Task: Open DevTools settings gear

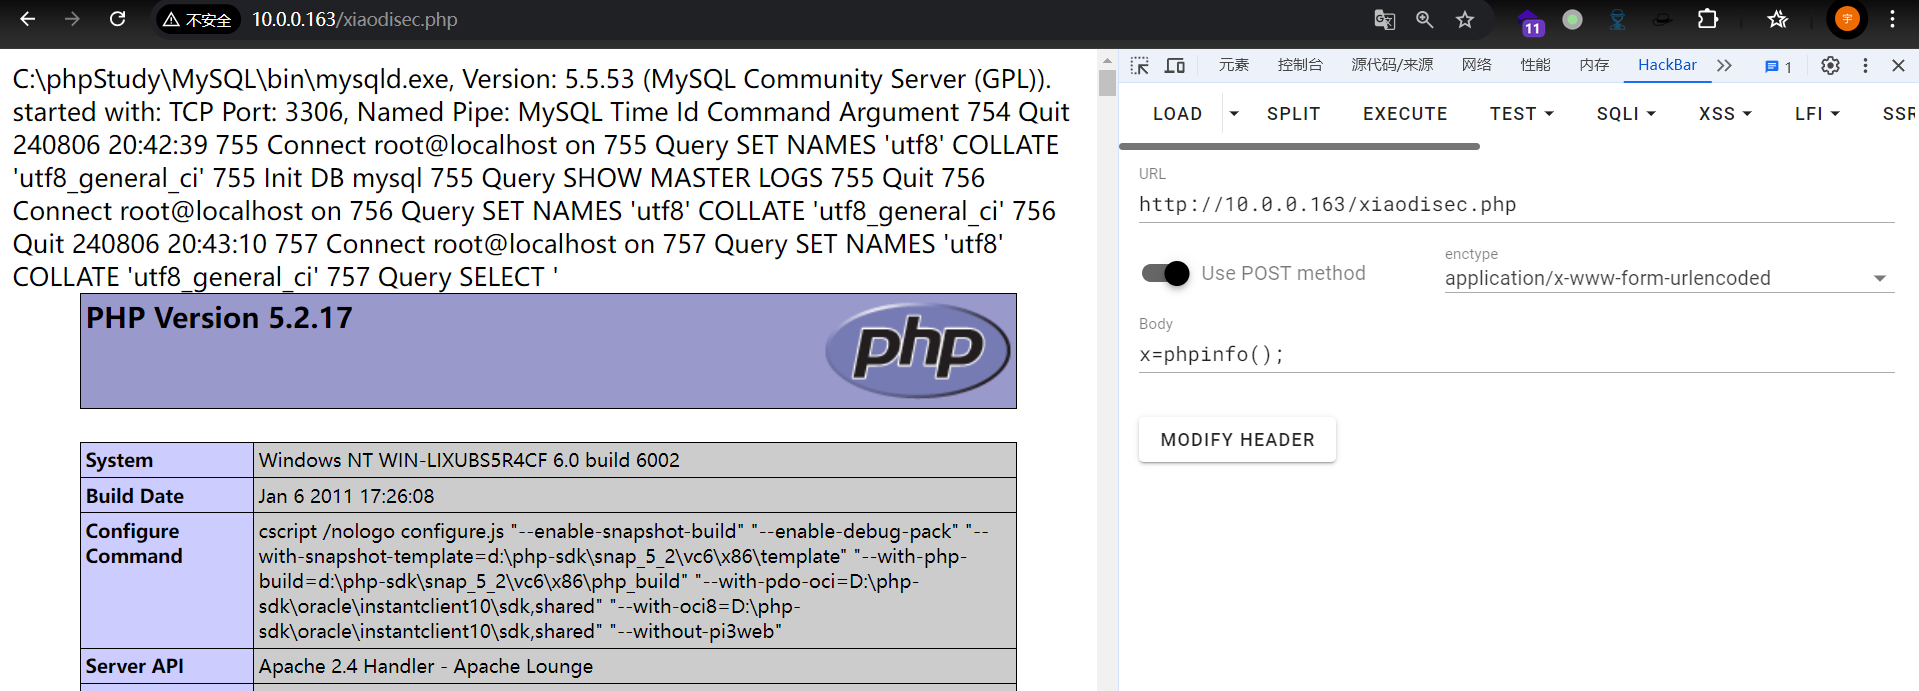Action: 1830,65
